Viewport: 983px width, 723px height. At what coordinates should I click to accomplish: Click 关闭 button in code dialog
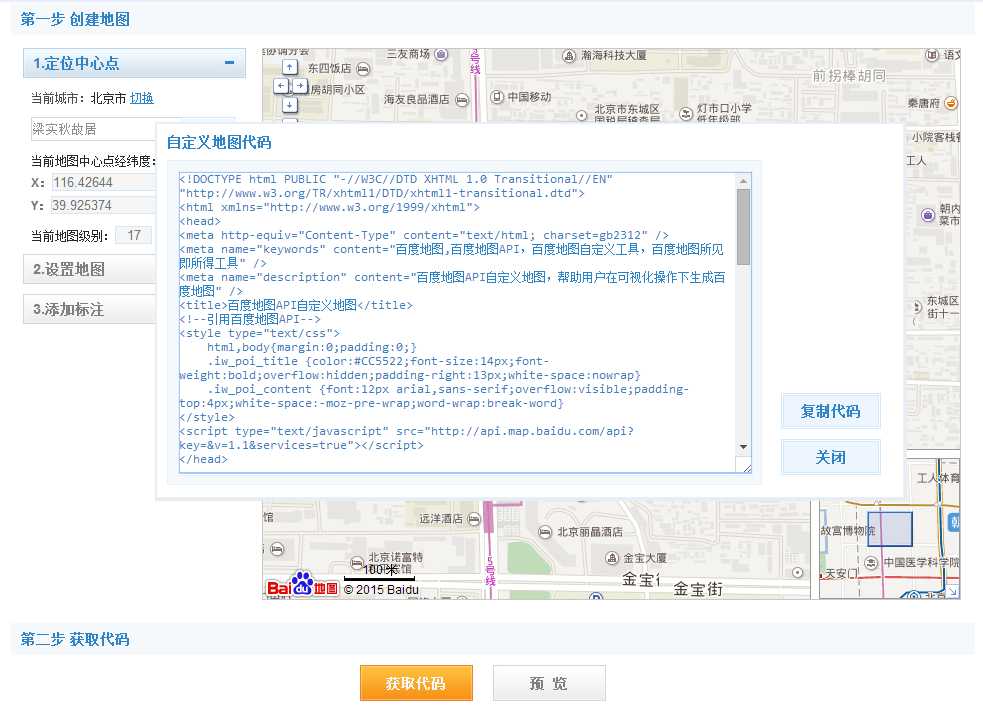pos(831,457)
